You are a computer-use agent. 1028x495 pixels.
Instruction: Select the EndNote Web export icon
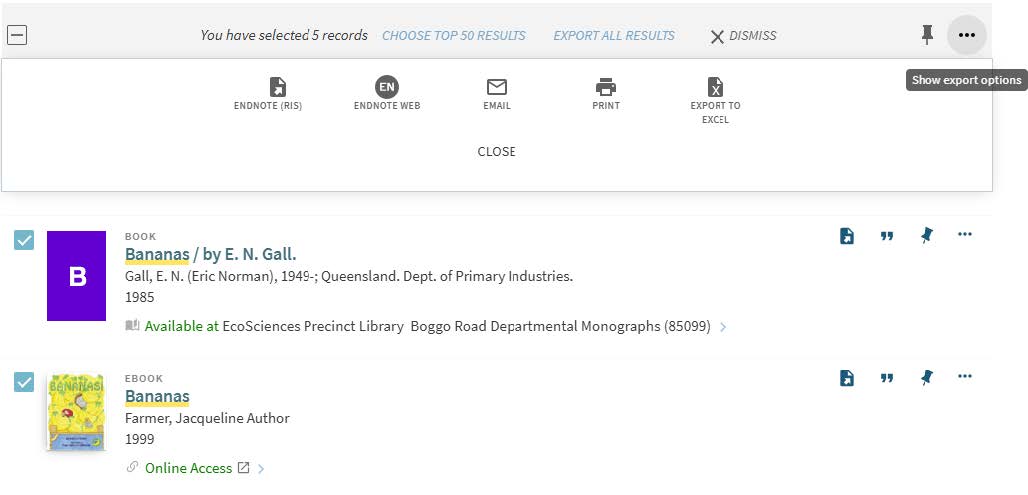click(x=386, y=88)
